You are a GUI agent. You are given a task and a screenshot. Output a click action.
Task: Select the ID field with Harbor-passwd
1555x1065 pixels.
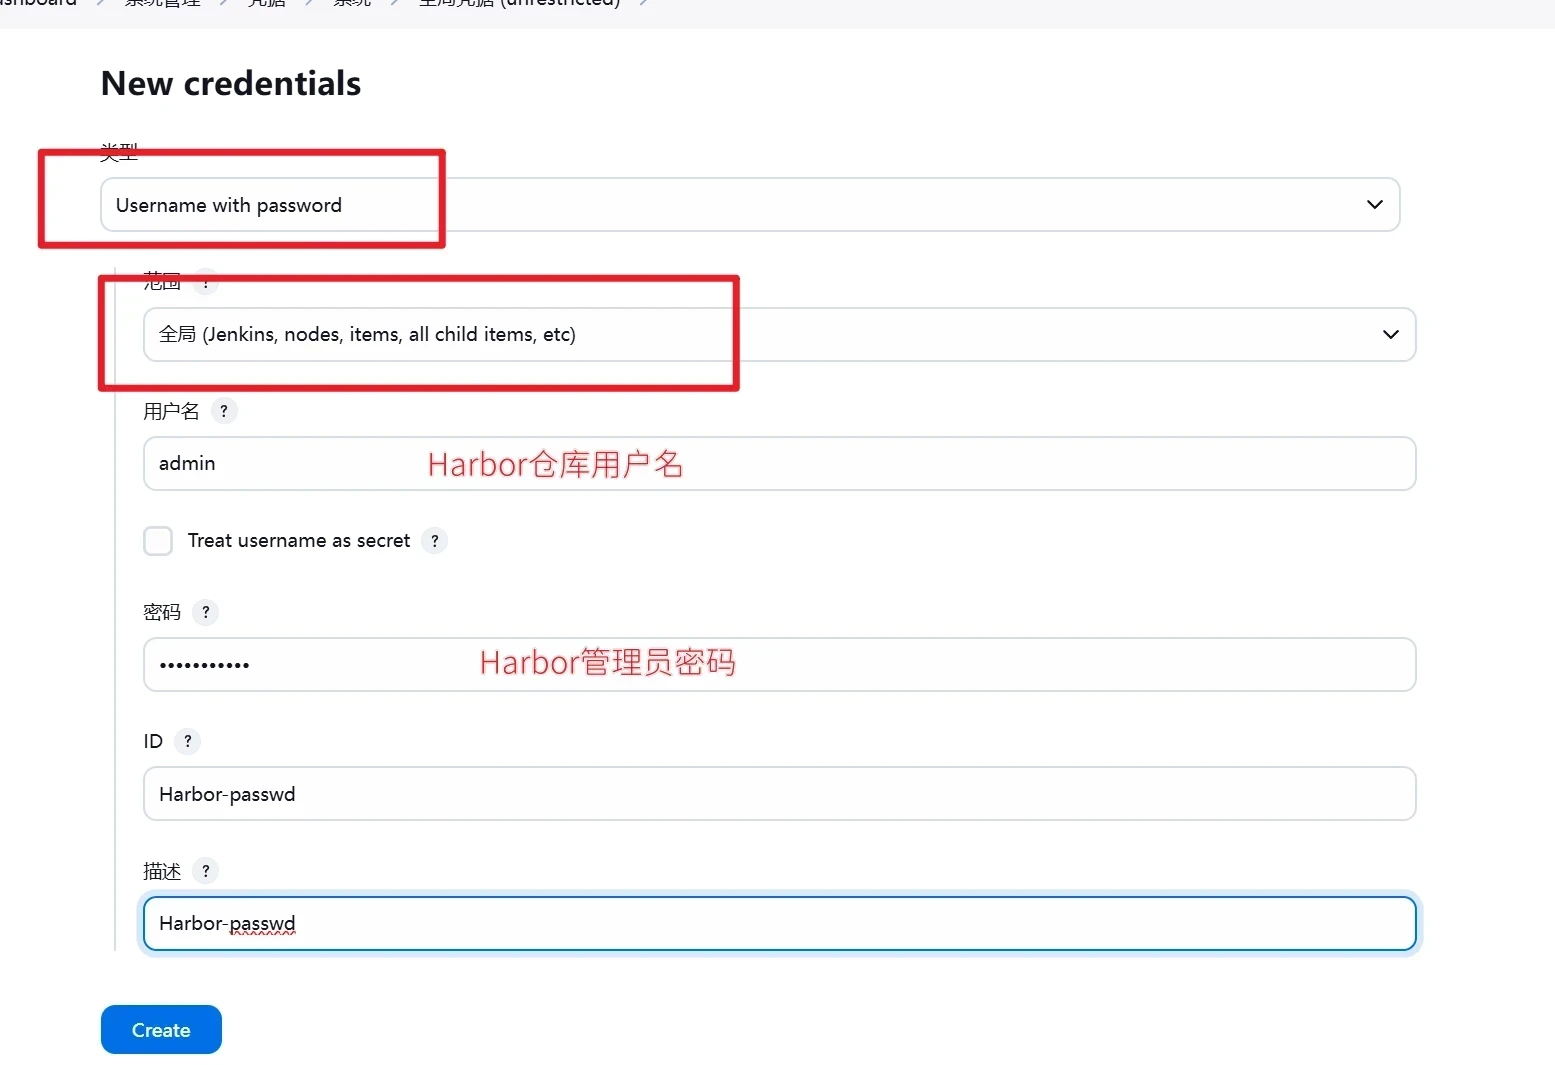[778, 794]
